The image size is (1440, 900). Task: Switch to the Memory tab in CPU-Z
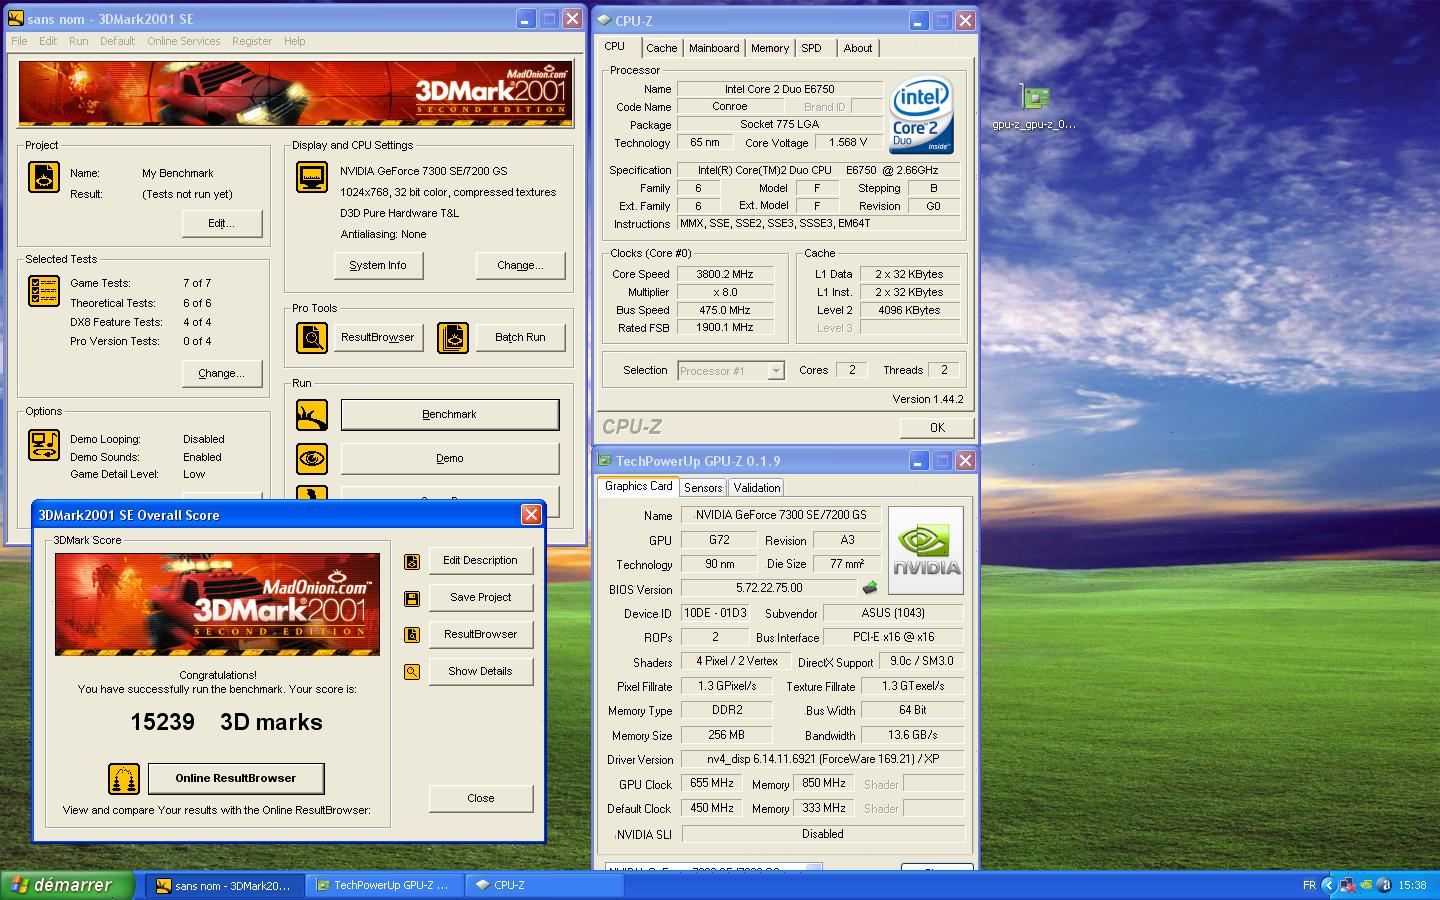point(770,48)
